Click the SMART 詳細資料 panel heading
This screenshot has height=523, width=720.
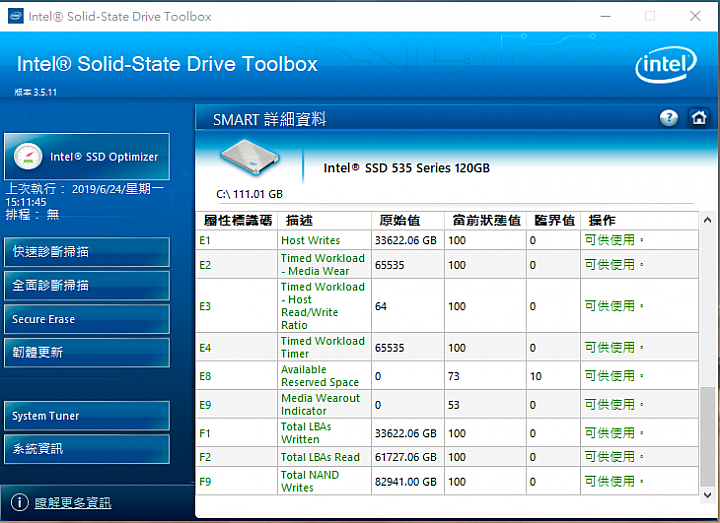(x=269, y=119)
